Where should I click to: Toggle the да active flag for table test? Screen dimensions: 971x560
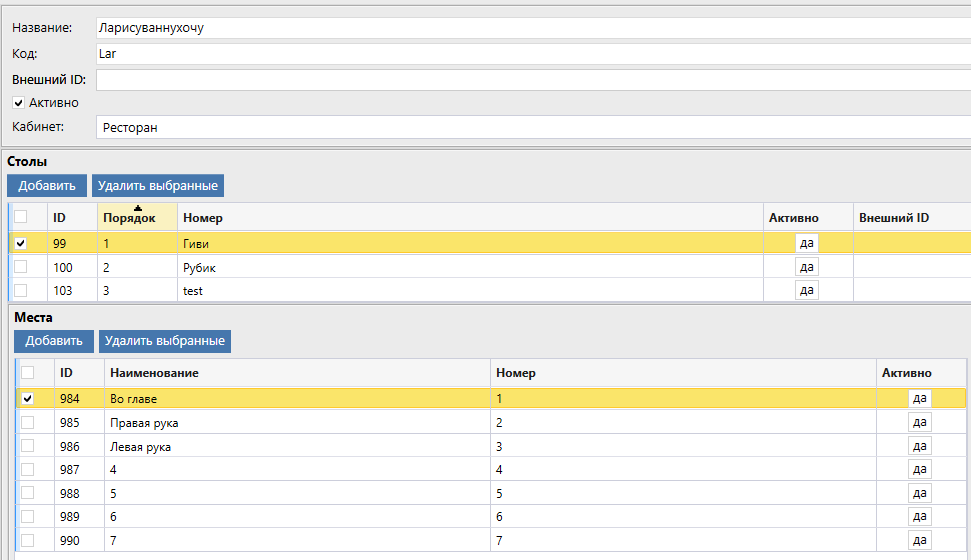[807, 291]
